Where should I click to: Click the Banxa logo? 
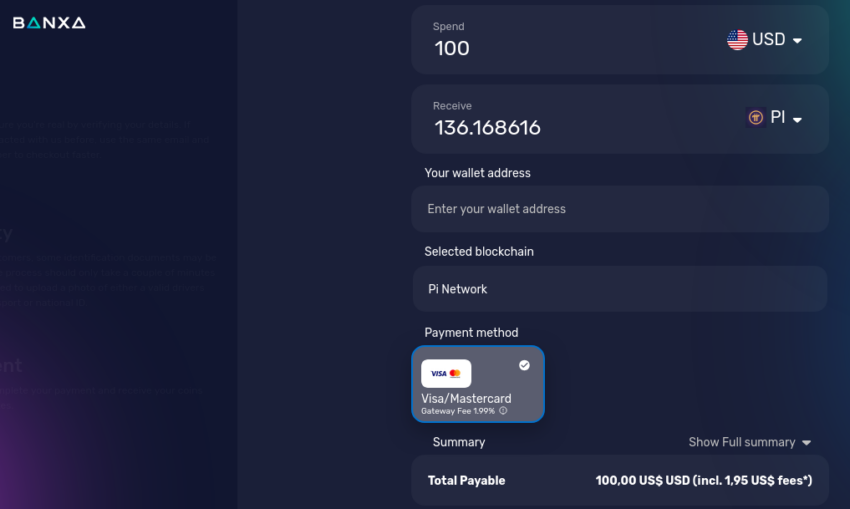(49, 23)
